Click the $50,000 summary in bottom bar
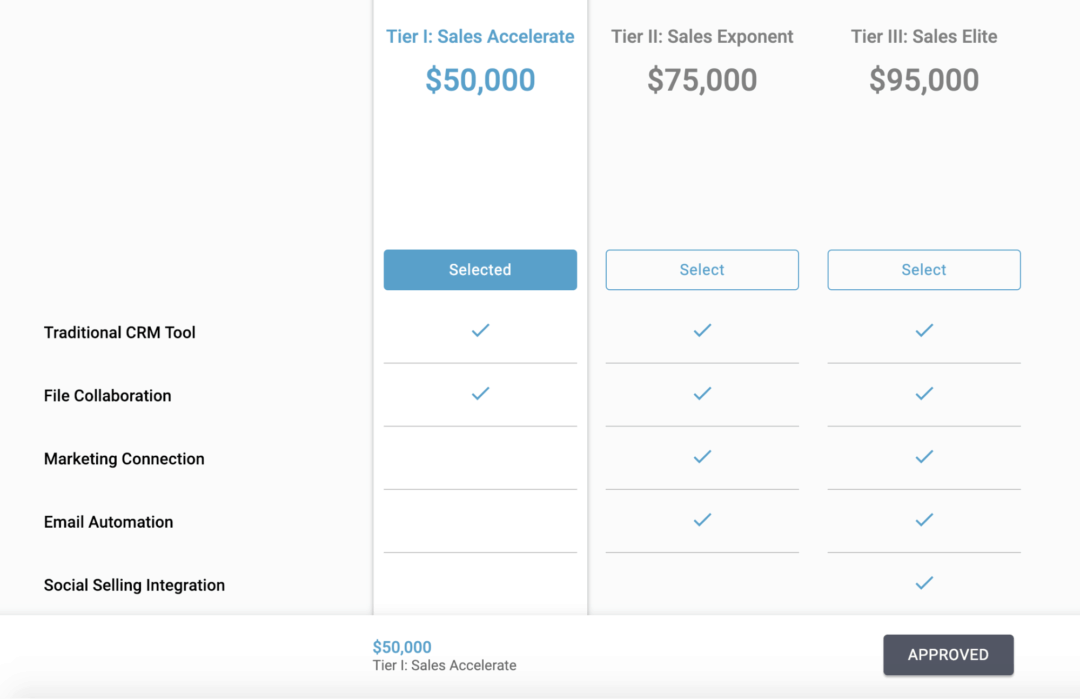1080x699 pixels. tap(402, 647)
